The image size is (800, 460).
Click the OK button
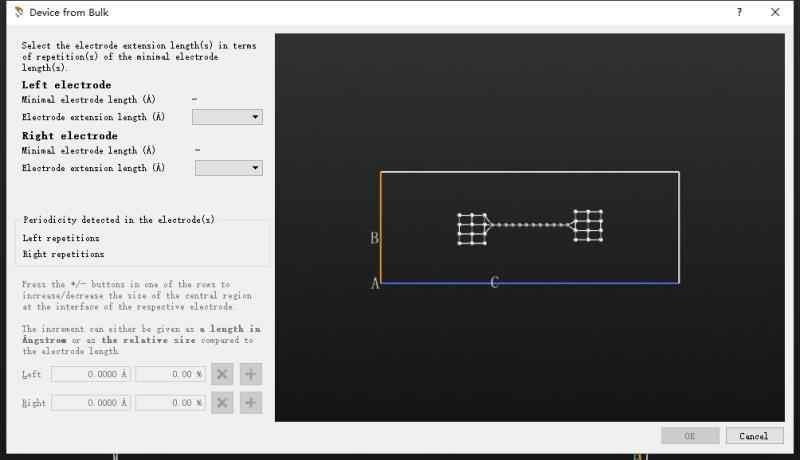pyautogui.click(x=690, y=436)
